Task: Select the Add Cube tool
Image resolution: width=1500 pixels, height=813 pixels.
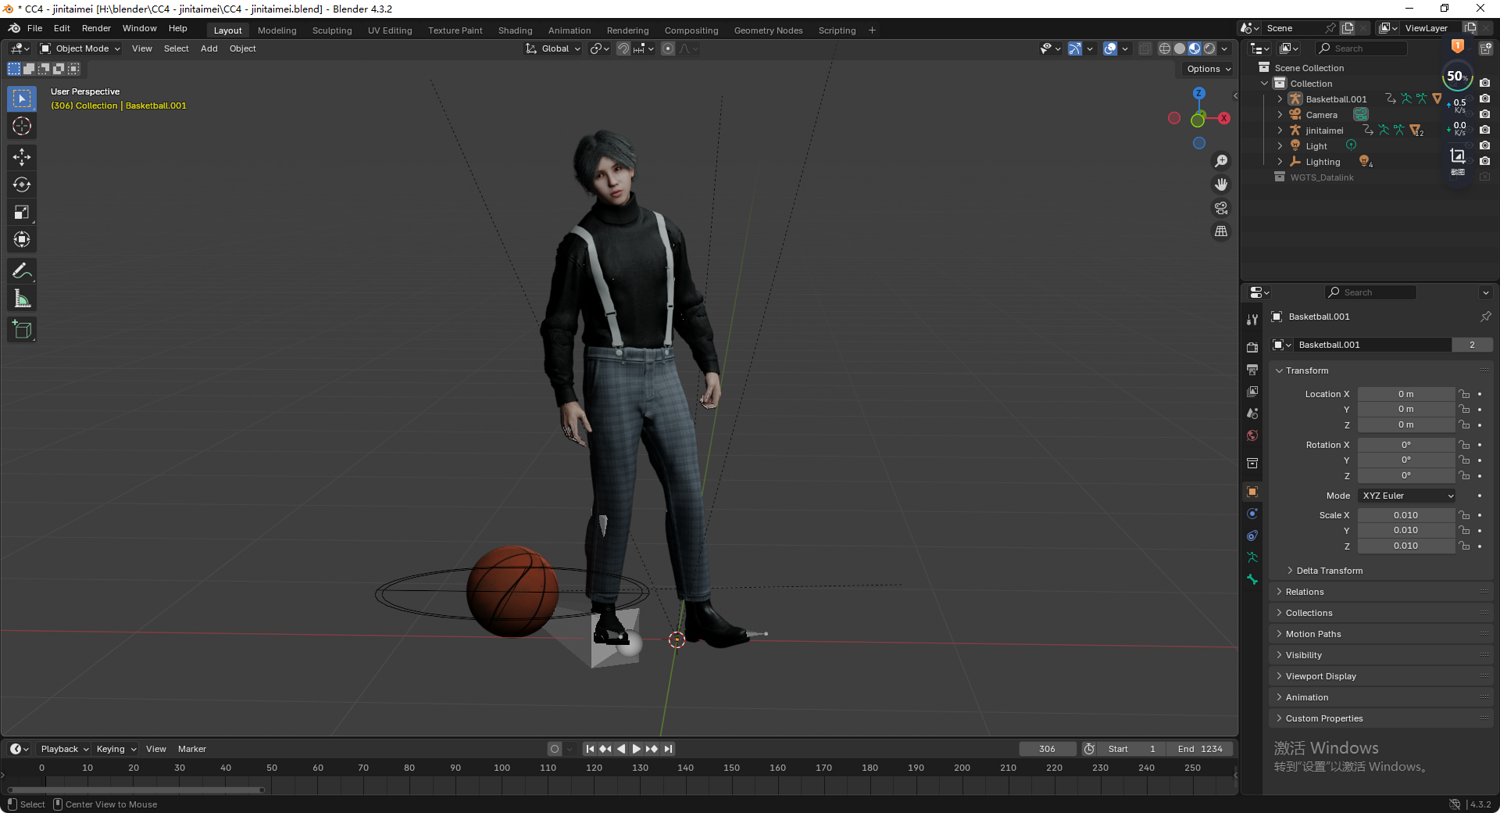Action: pyautogui.click(x=22, y=330)
